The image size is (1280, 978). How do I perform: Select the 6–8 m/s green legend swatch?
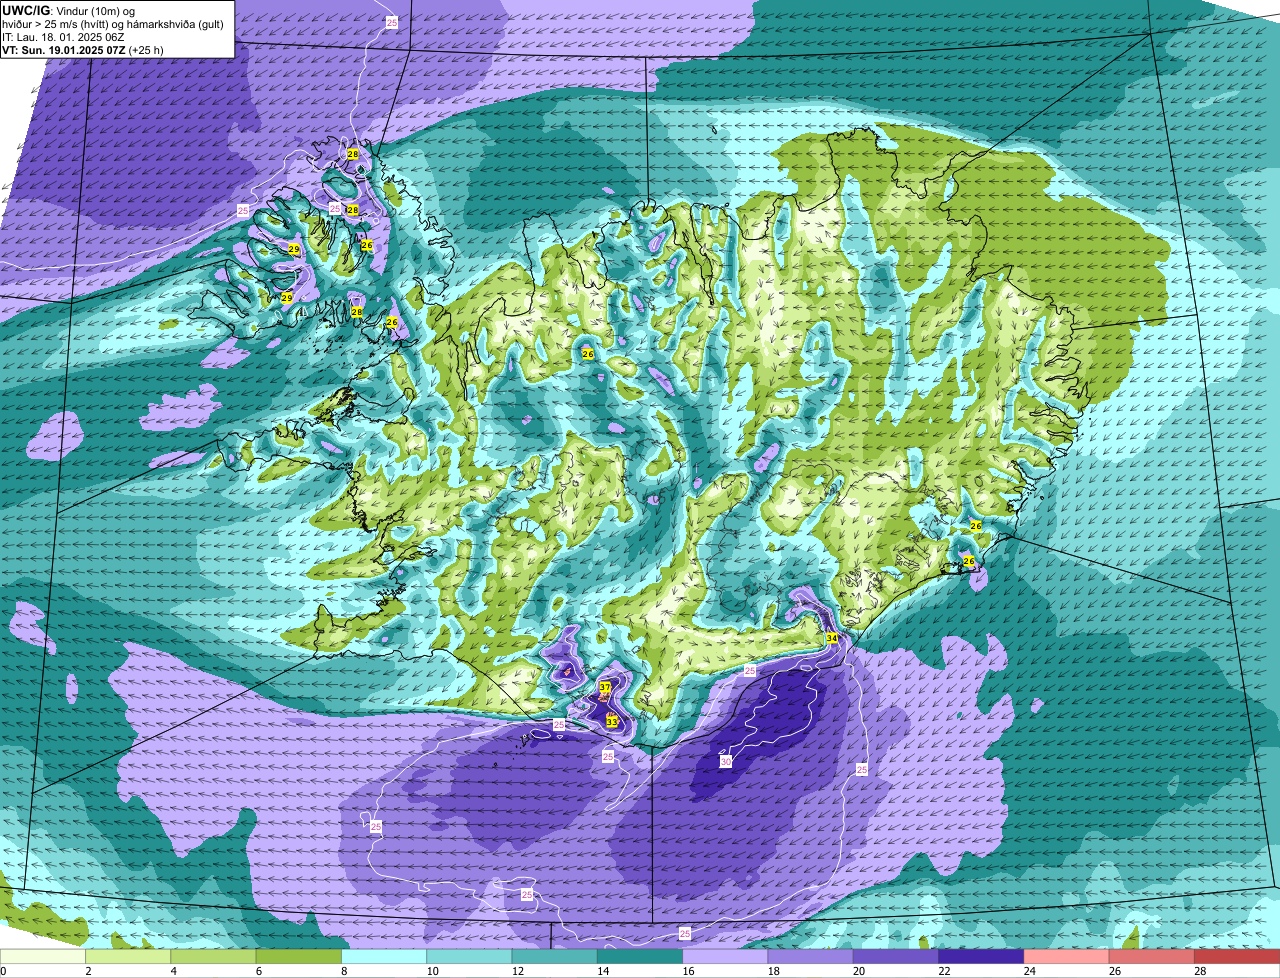(x=299, y=956)
